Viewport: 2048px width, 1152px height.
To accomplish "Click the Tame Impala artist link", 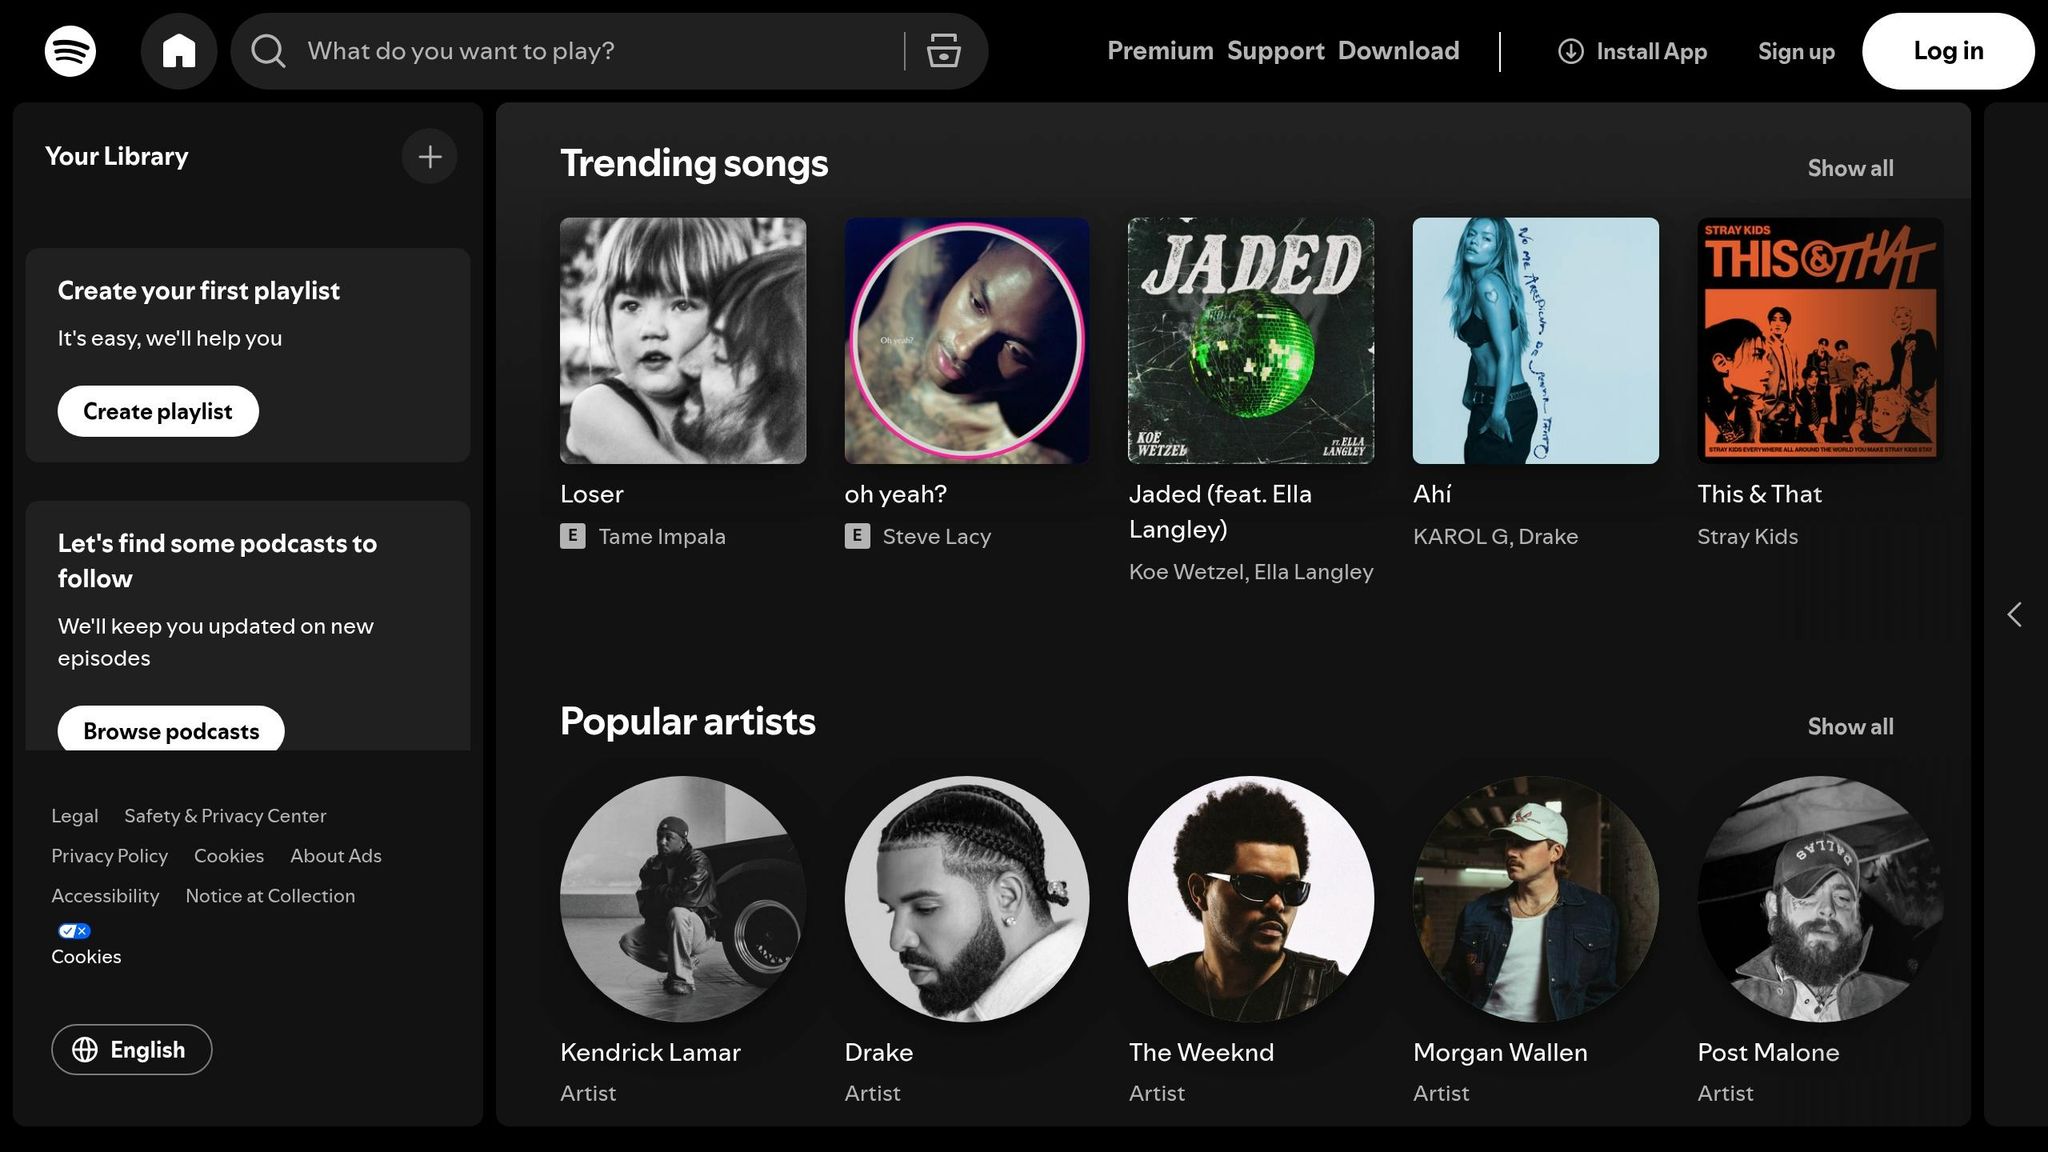I will point(662,536).
